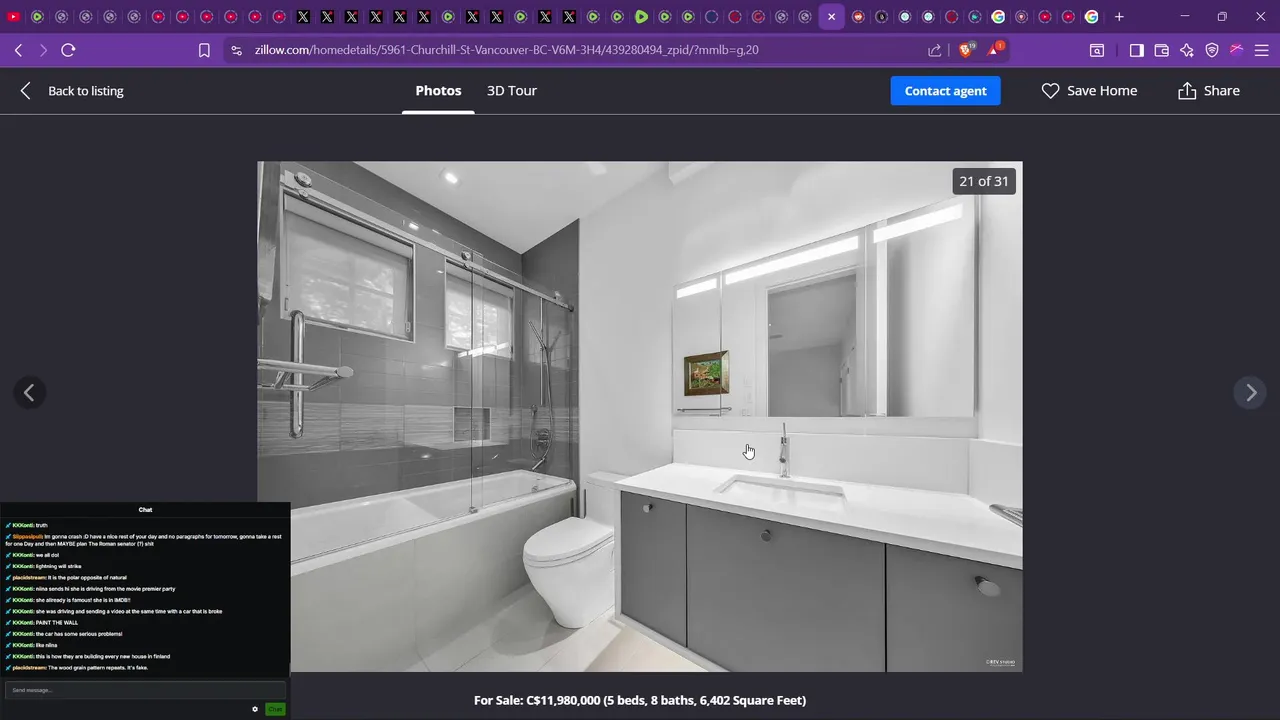Go back using the browser back arrow

coord(18,50)
